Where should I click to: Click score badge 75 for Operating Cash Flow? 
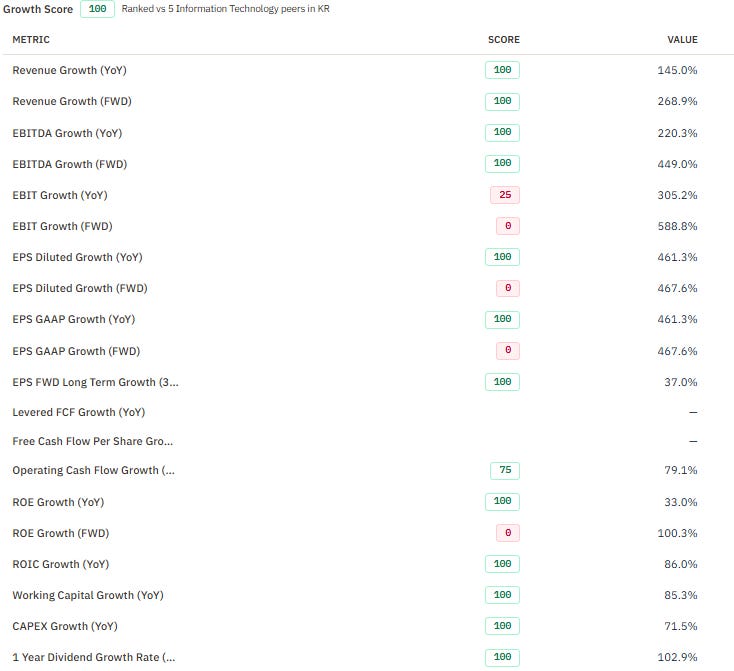505,470
